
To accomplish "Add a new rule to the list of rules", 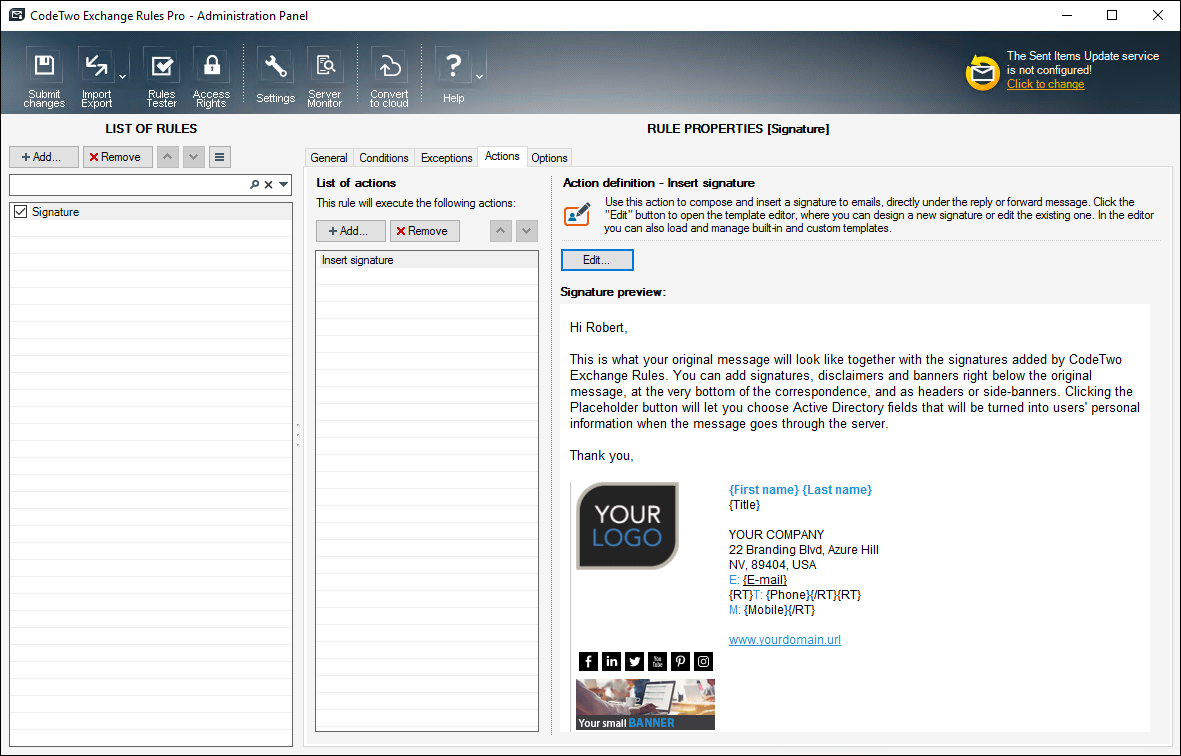I will click(44, 157).
